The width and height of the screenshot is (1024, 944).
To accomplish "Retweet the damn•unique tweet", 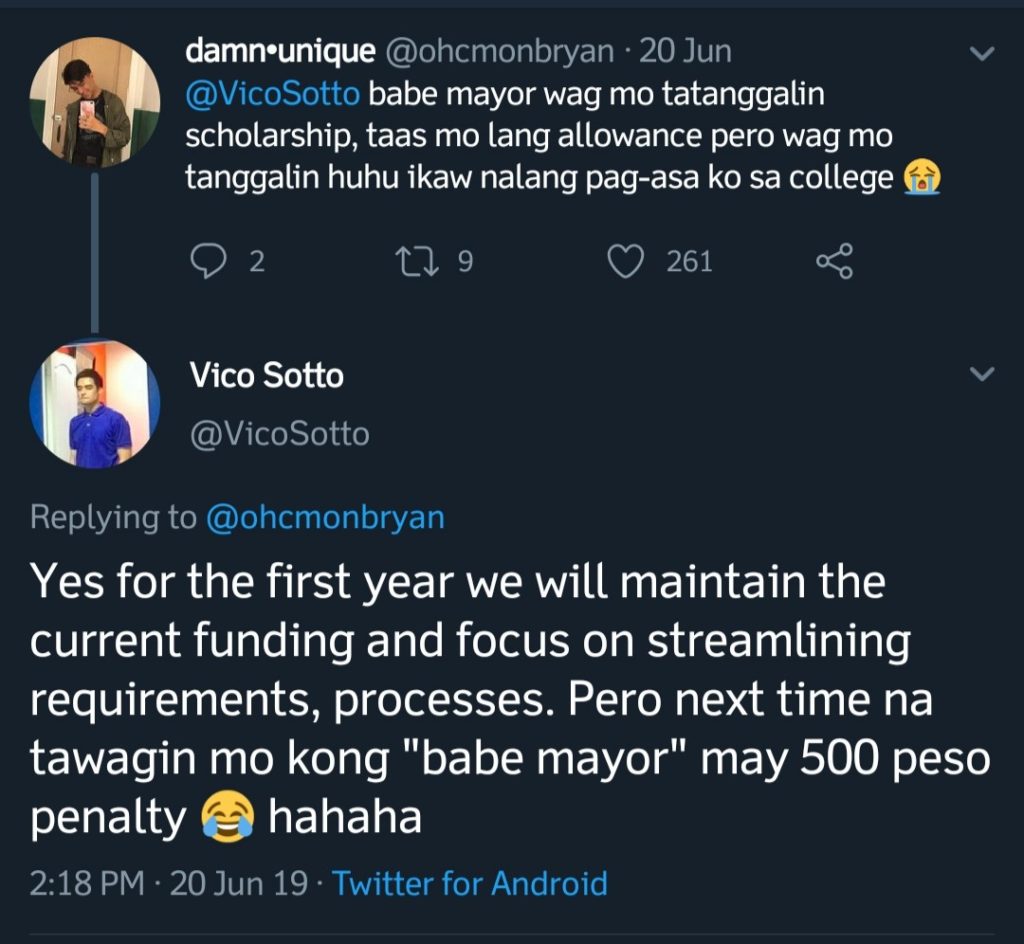I will click(x=411, y=262).
